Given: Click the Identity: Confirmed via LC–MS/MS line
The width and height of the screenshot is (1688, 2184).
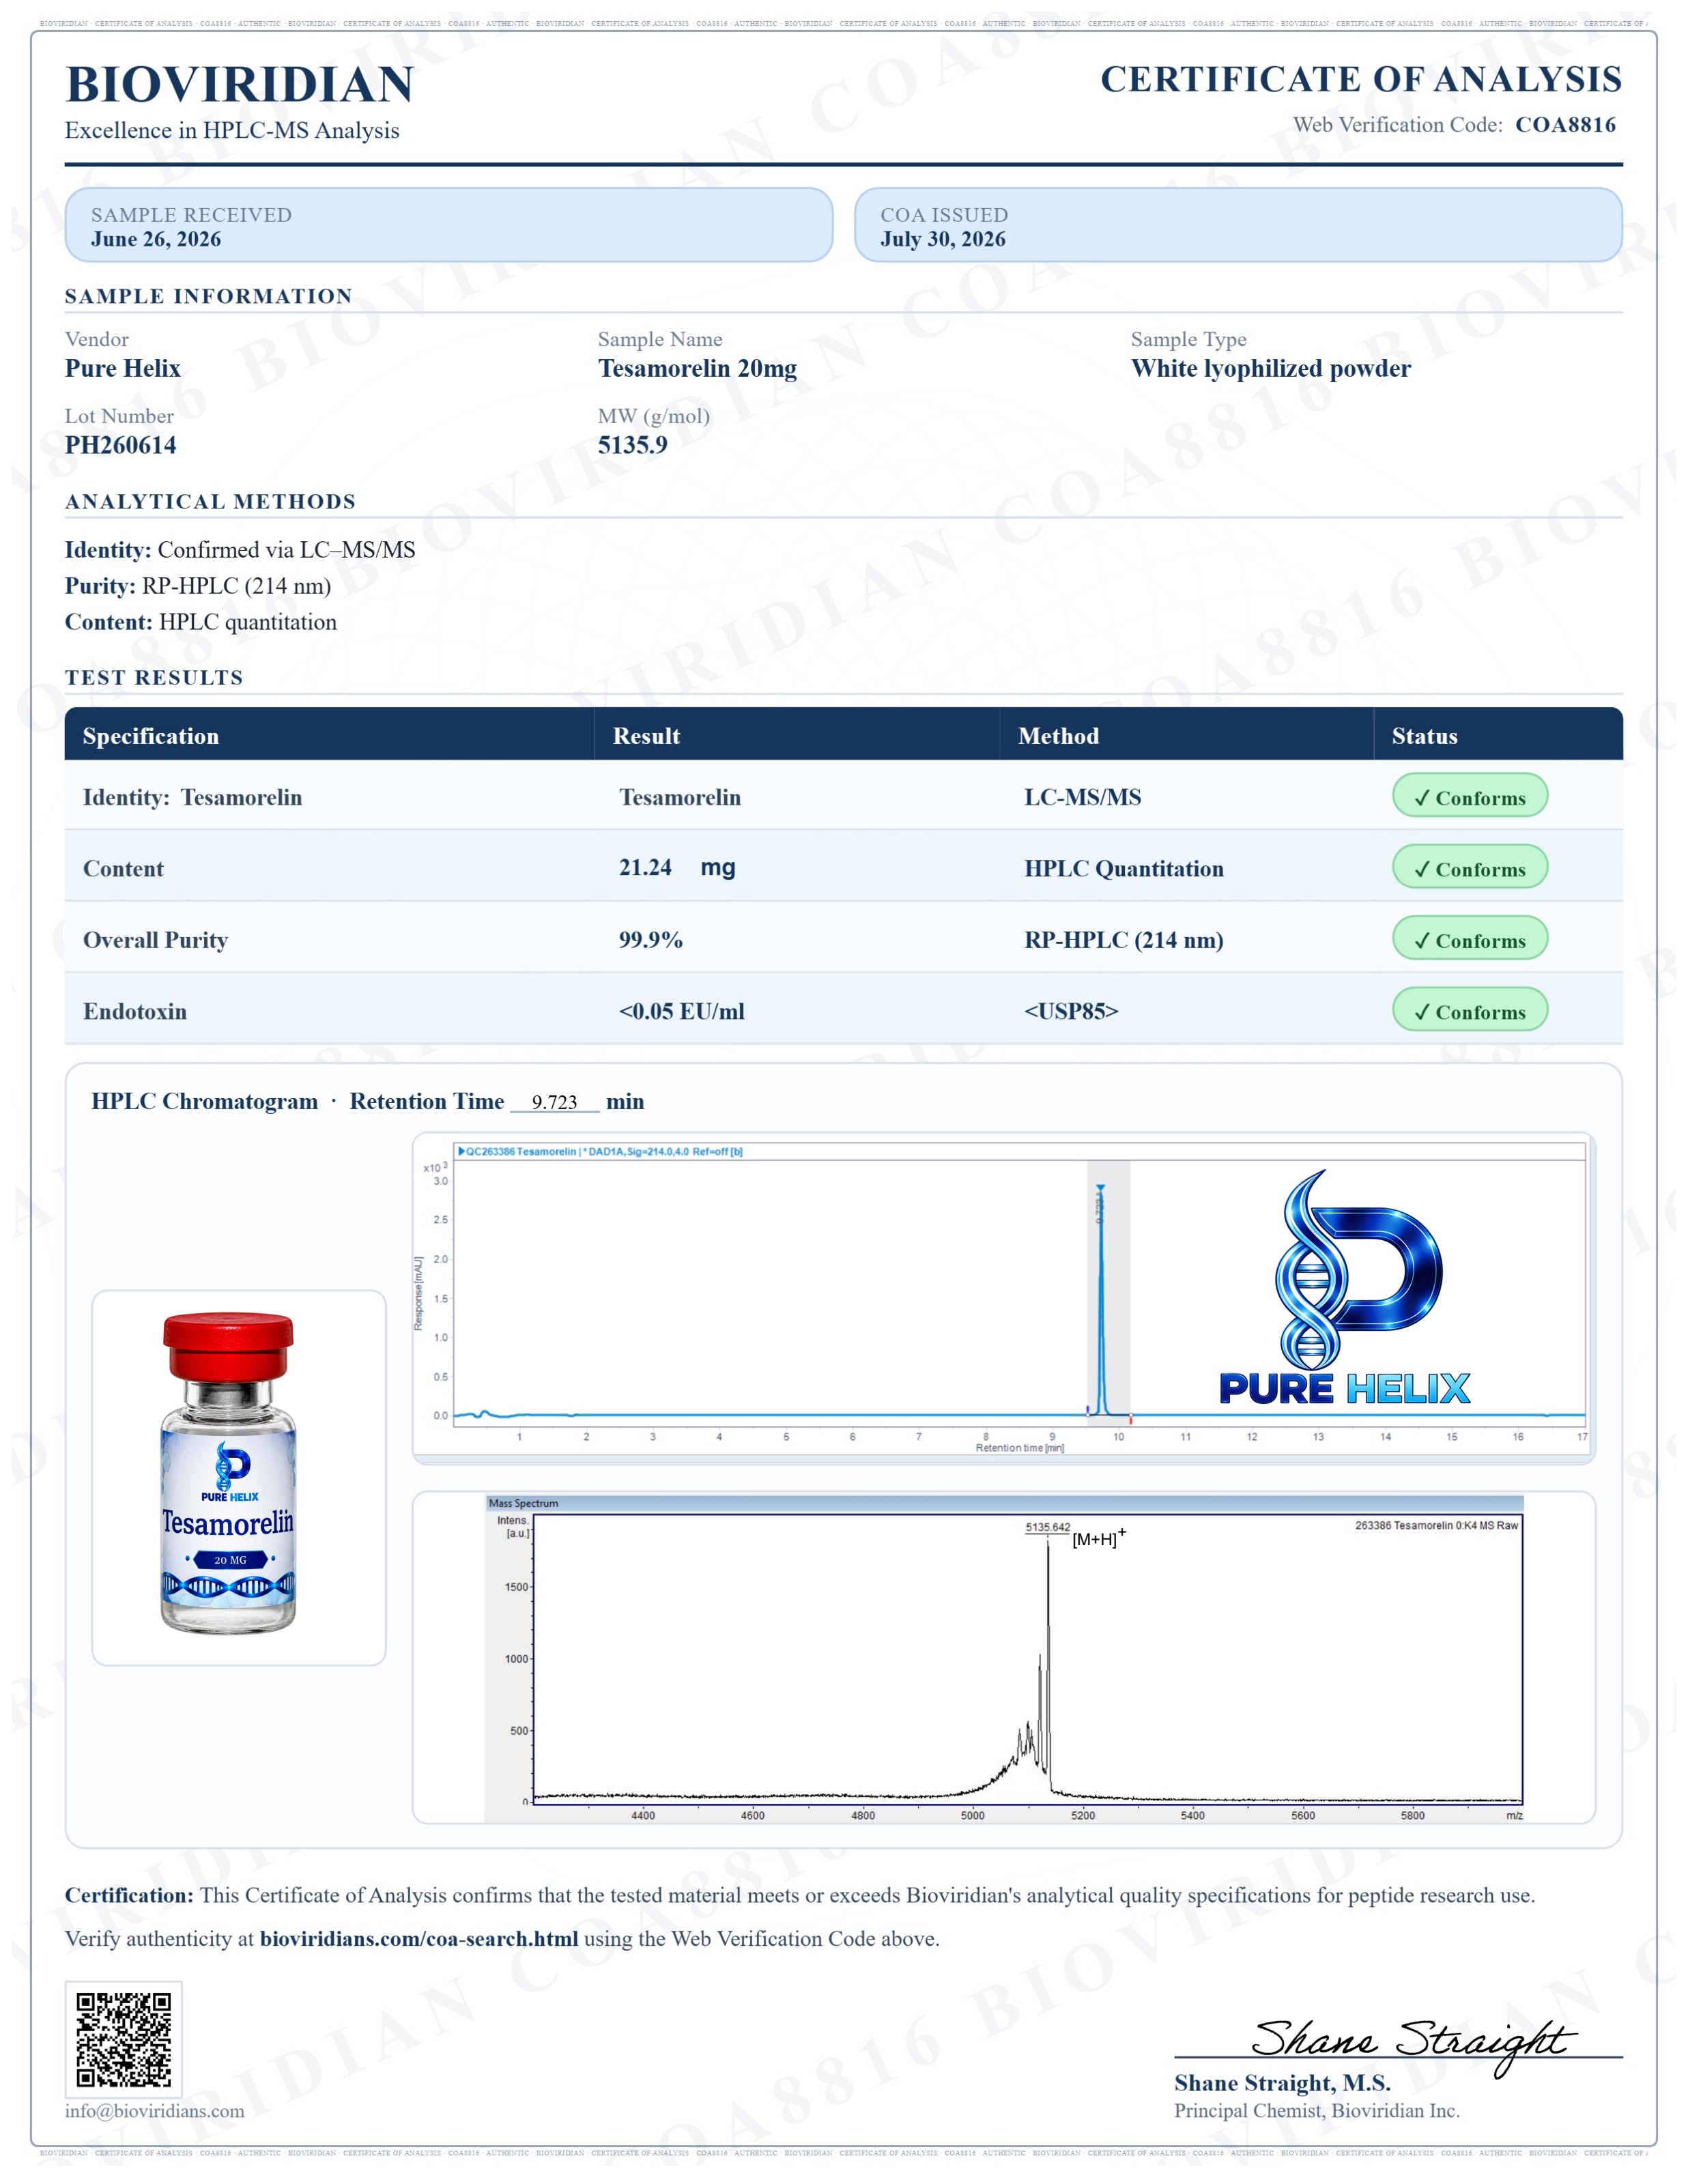Looking at the screenshot, I should click(x=240, y=550).
